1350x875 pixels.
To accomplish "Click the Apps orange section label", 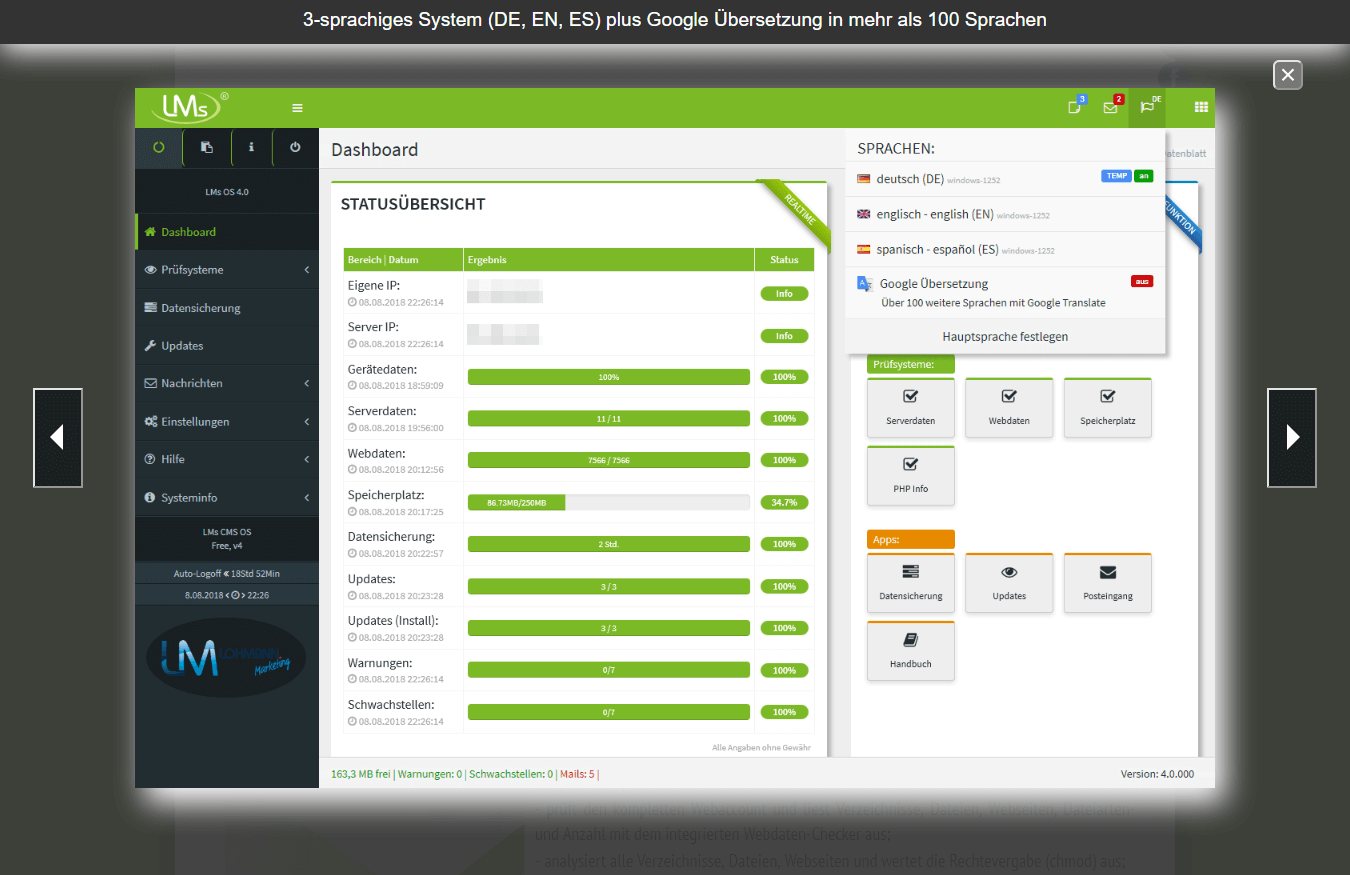I will (911, 539).
